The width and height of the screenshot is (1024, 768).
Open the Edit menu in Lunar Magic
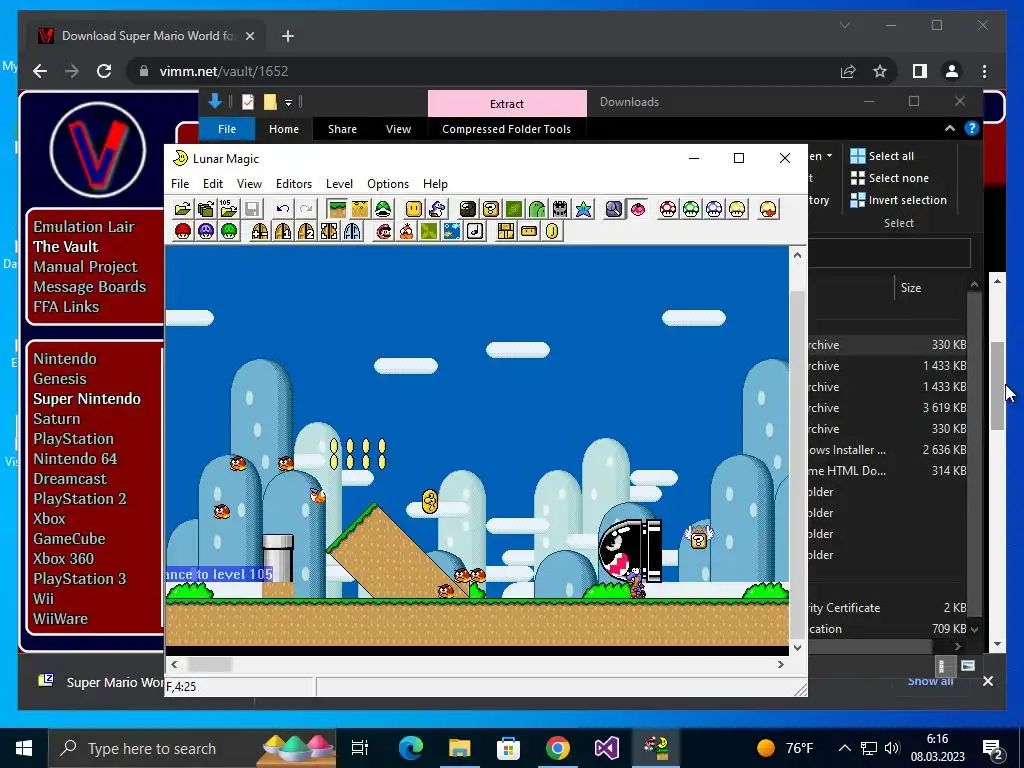point(213,184)
